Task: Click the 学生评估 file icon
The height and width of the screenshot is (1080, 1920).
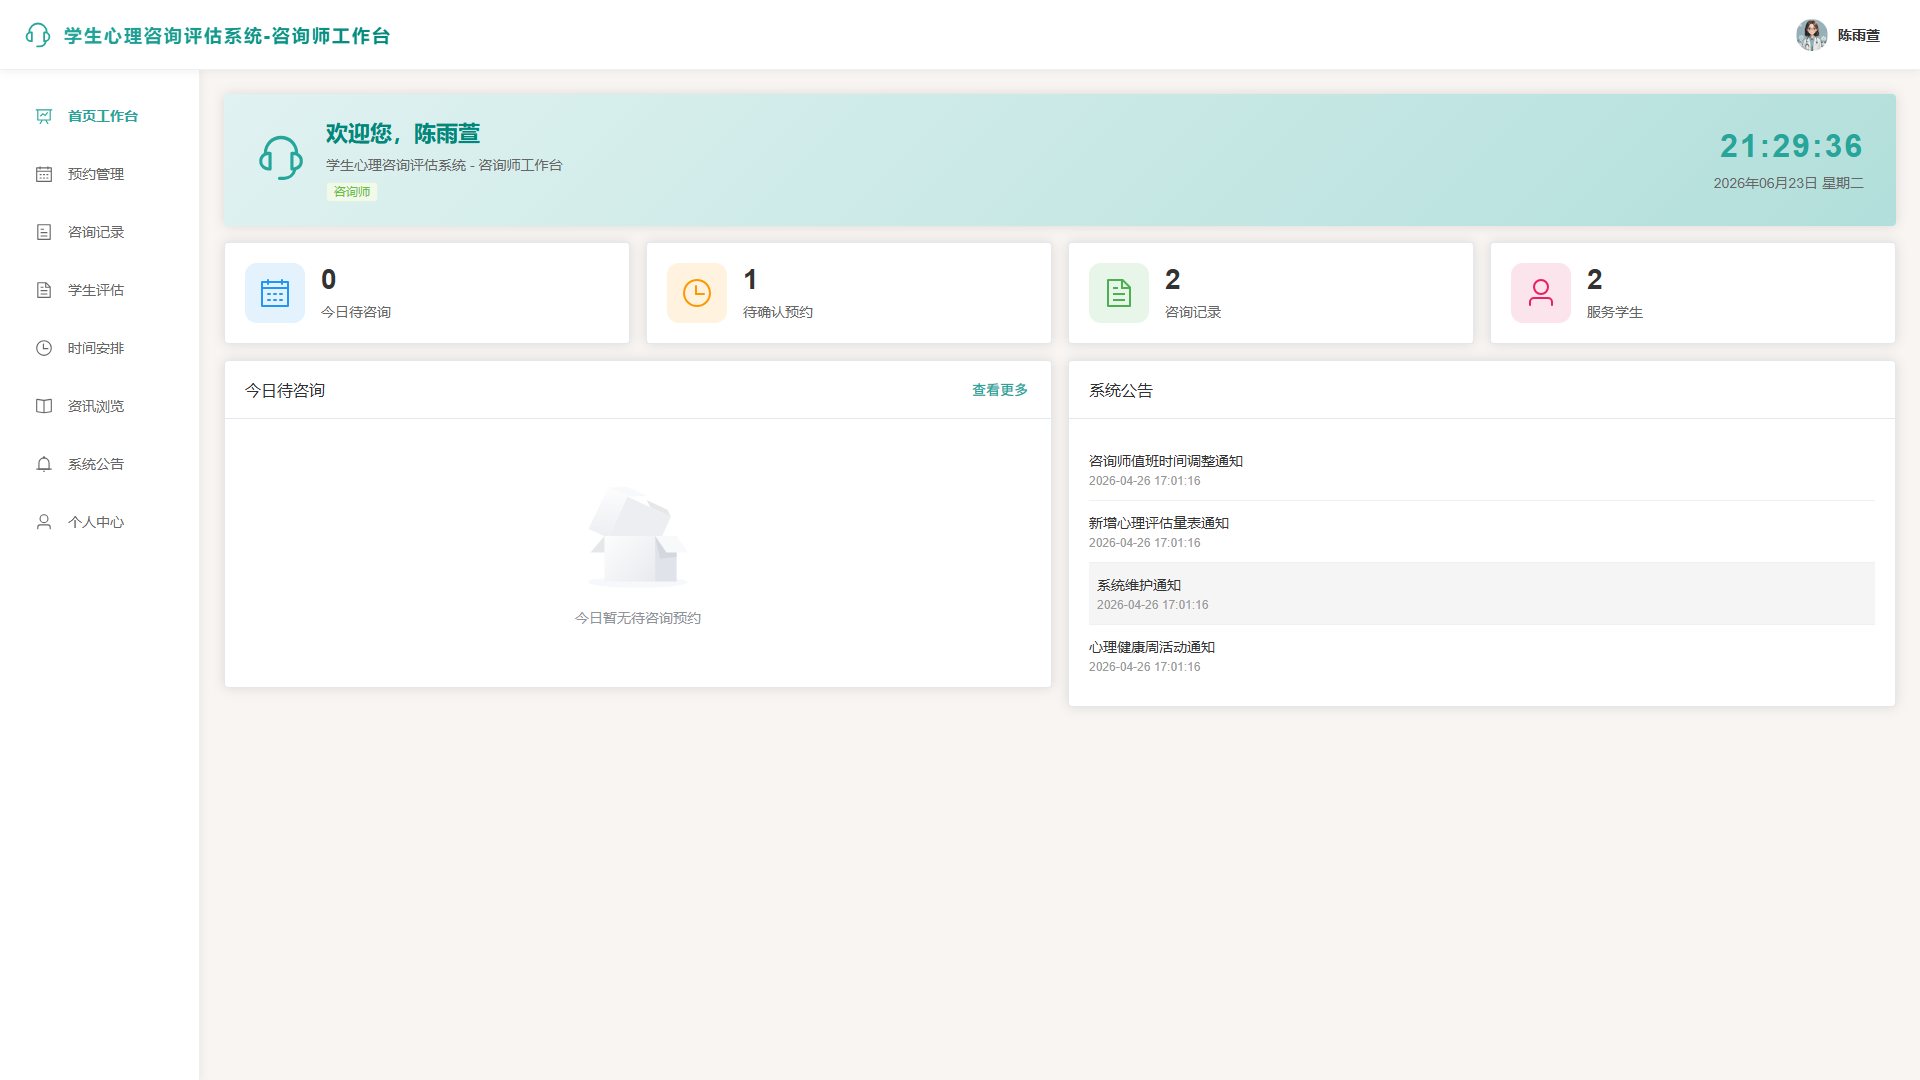Action: (x=44, y=290)
